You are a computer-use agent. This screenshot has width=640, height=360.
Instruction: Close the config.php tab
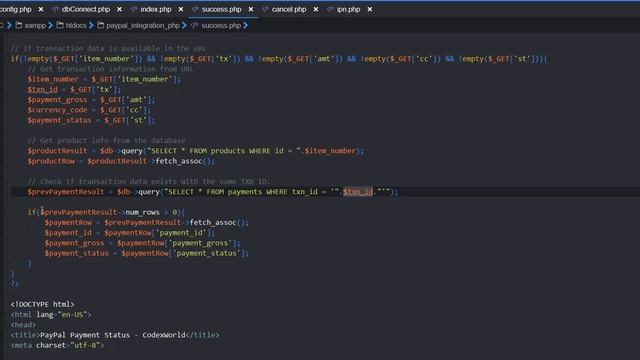point(41,9)
